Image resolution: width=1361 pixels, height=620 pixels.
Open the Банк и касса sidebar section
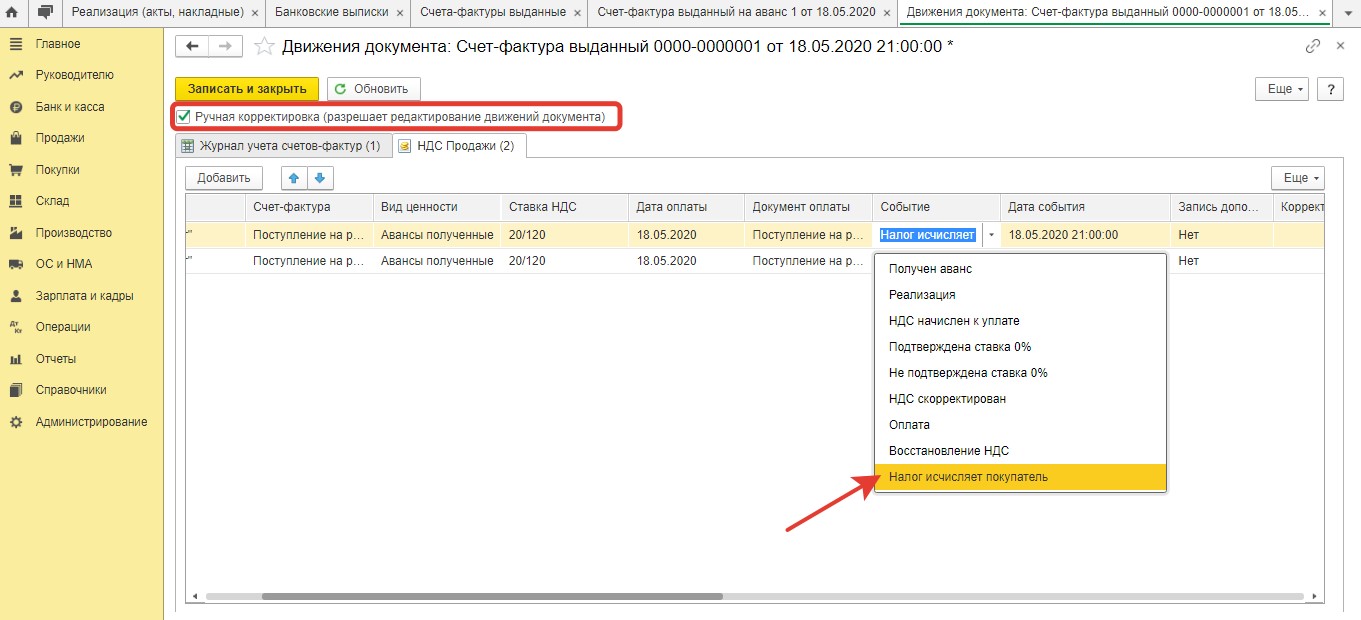[x=69, y=107]
